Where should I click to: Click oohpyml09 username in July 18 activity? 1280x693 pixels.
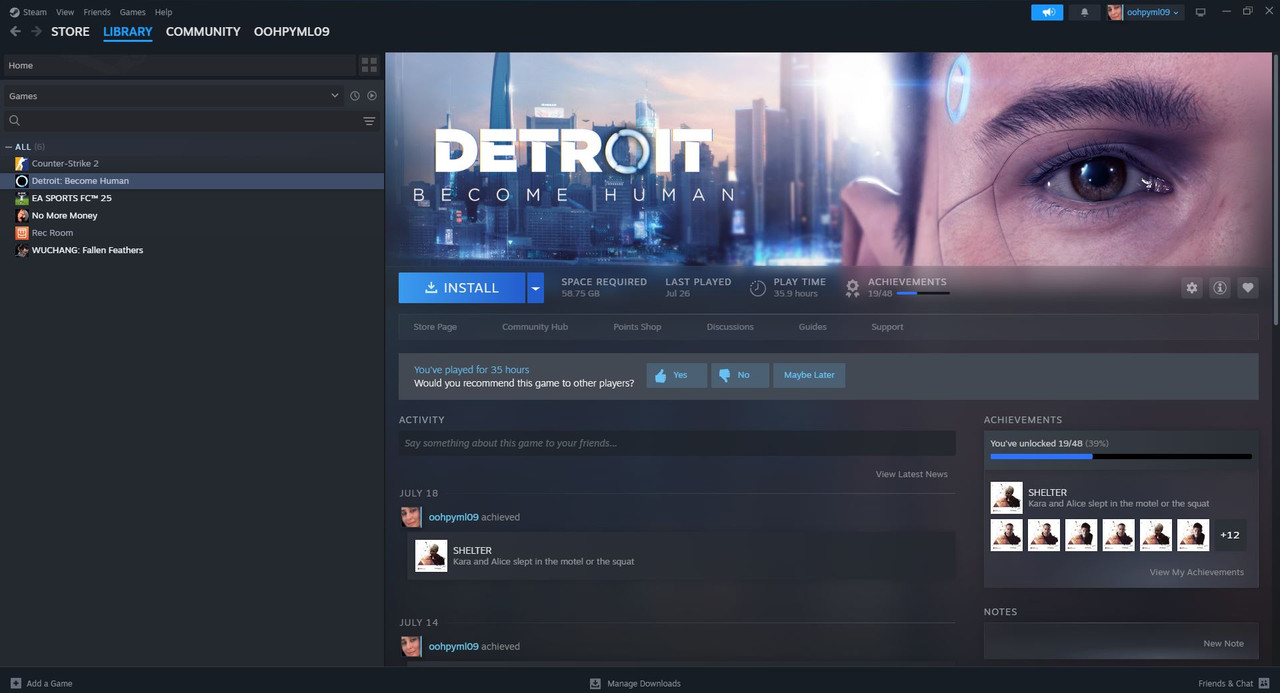(453, 517)
